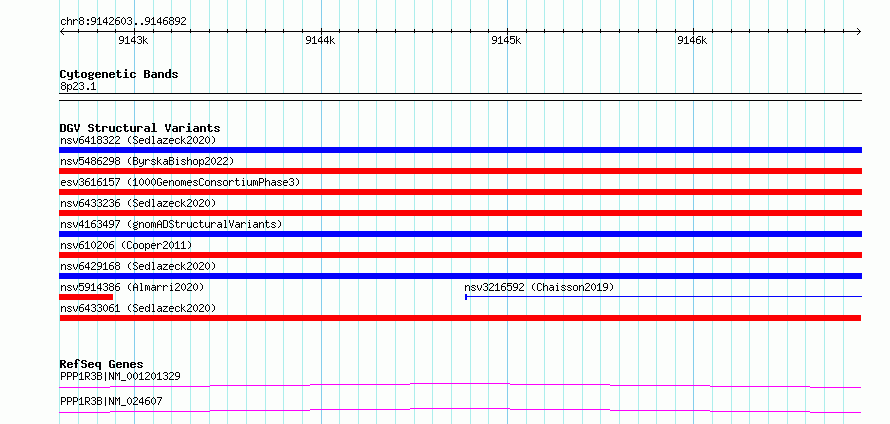This screenshot has width=890, height=424.
Task: Click nsv6433236 (Sedlazeck2020) label
Action: click(138, 203)
